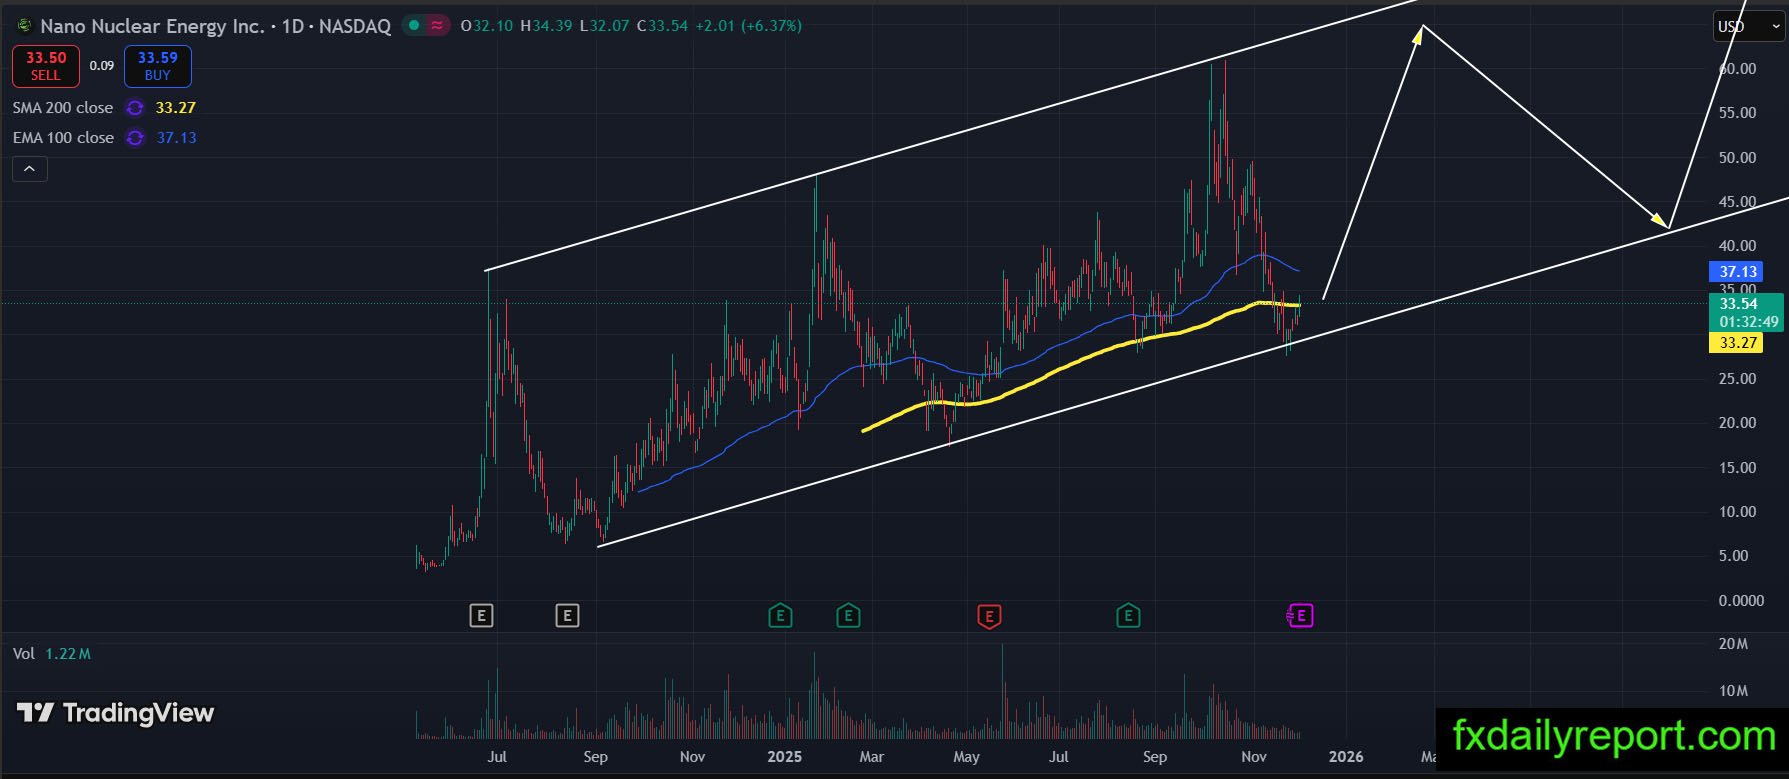Click the Vol 1.22M volume legend
The width and height of the screenshot is (1789, 779).
52,654
